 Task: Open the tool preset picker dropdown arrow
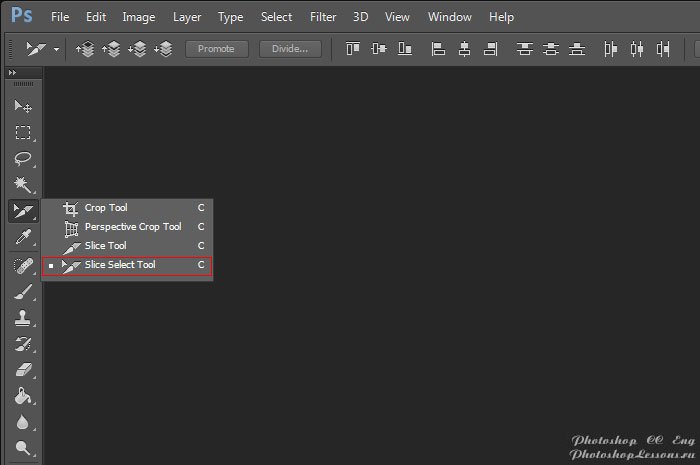click(x=56, y=49)
